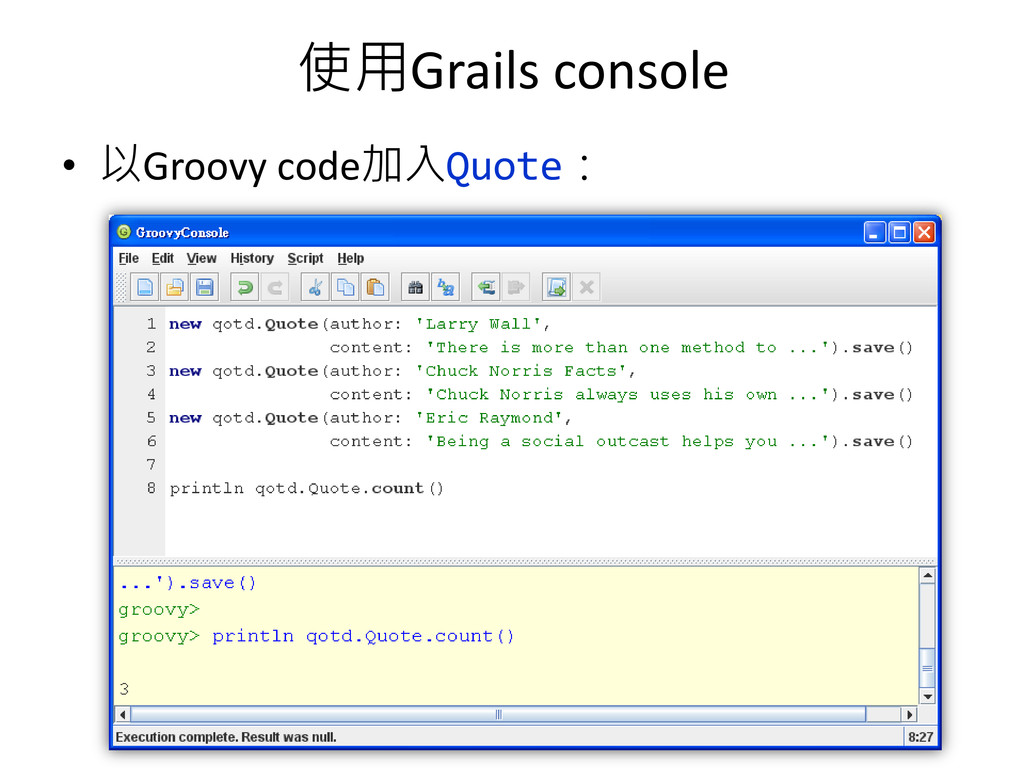Click the 'new' keyword on line 5
This screenshot has height=768, width=1024.
(x=185, y=418)
